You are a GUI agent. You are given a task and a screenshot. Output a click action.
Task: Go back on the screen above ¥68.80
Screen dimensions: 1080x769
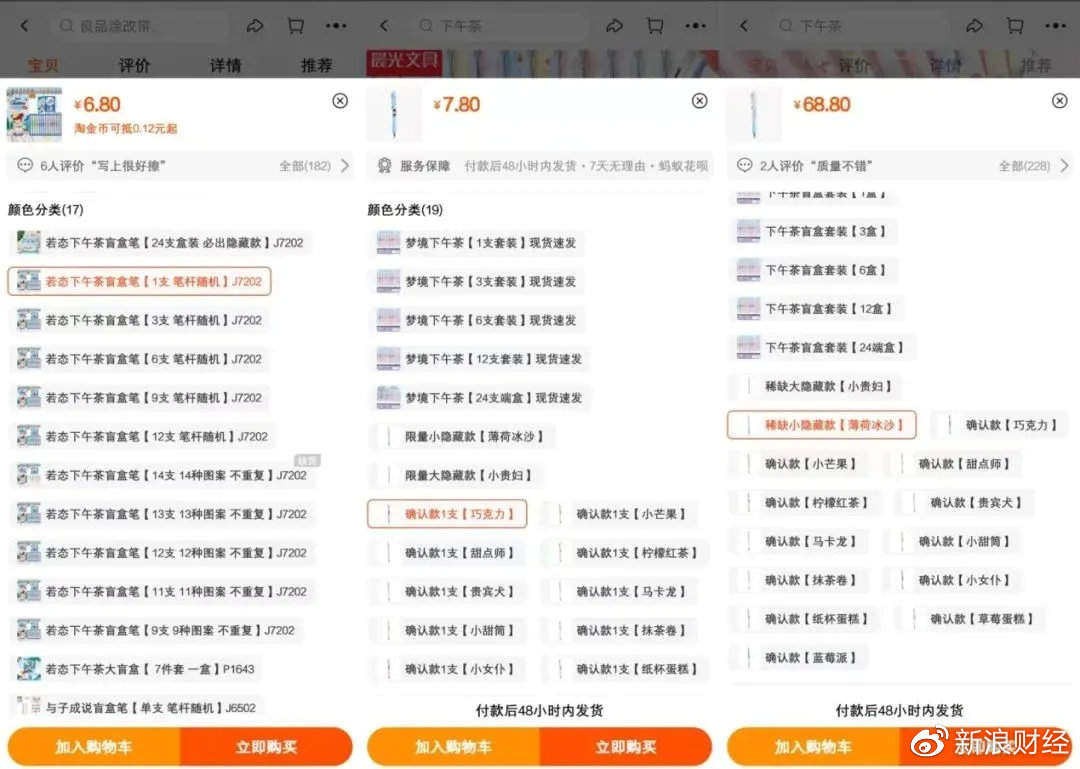tap(744, 26)
